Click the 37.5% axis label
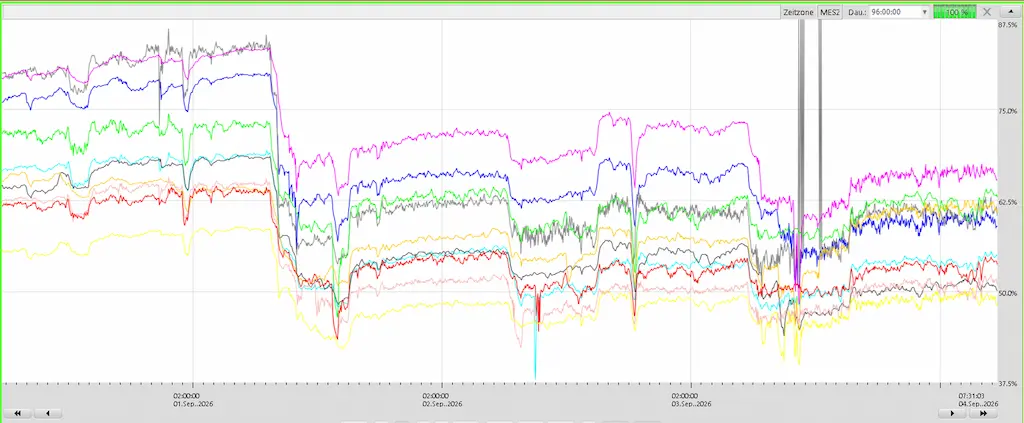 1008,383
